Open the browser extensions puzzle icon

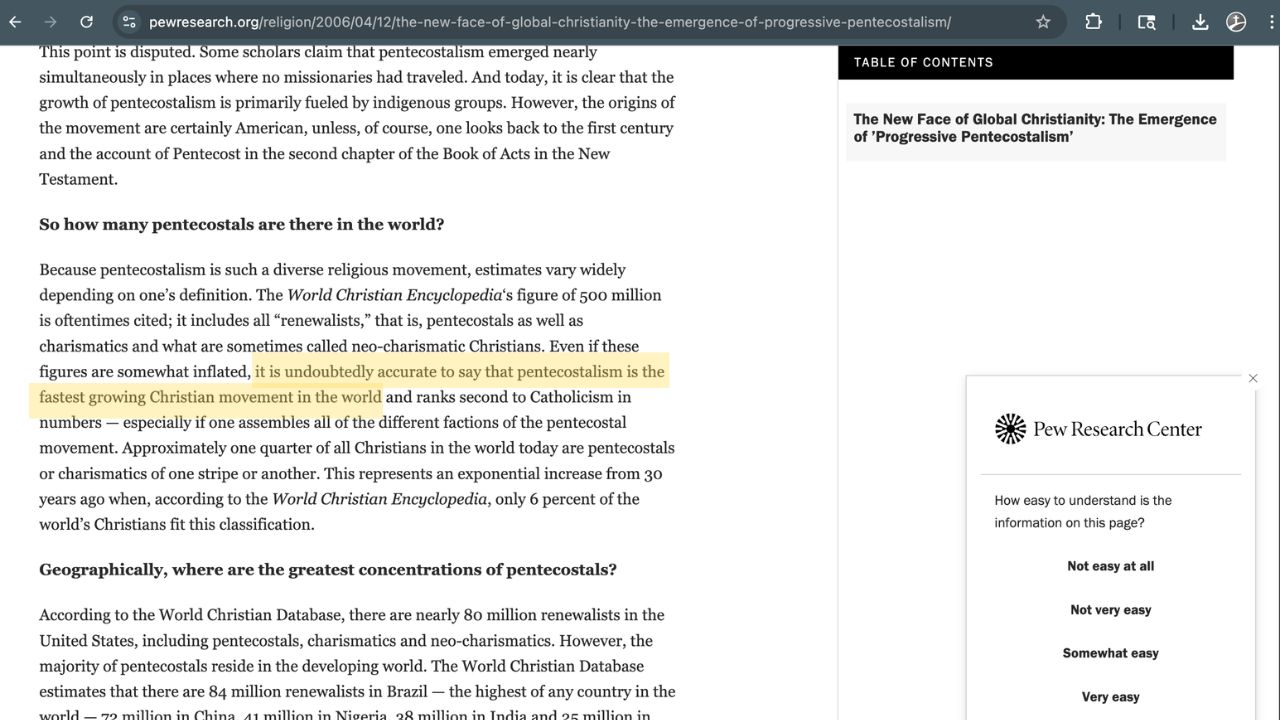coord(1093,22)
